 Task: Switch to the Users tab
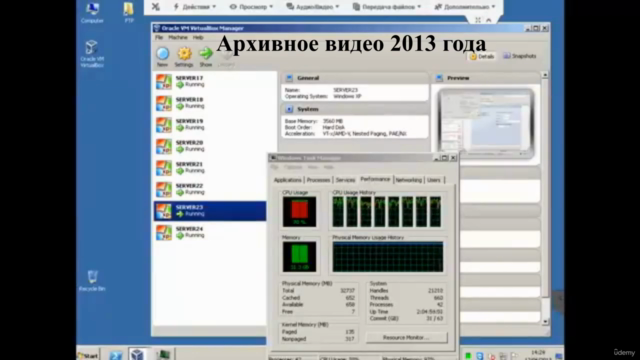pos(434,180)
